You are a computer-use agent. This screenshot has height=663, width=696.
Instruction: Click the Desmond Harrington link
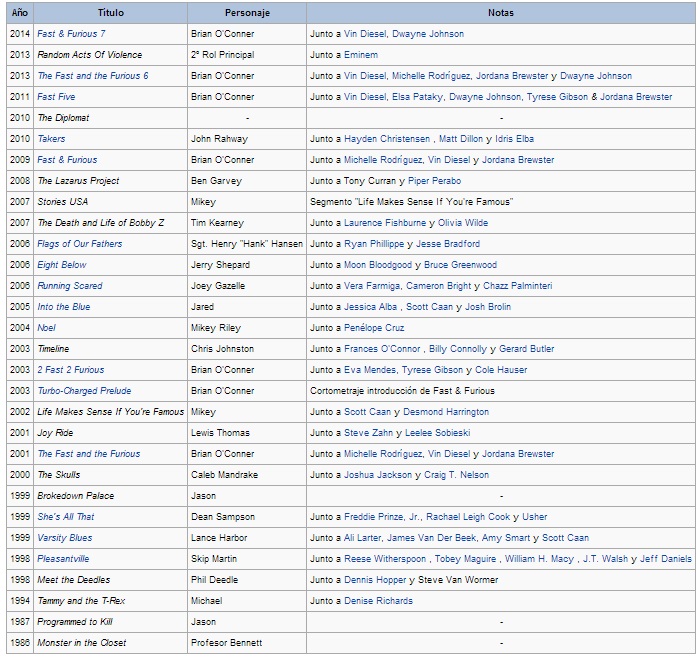click(x=446, y=412)
